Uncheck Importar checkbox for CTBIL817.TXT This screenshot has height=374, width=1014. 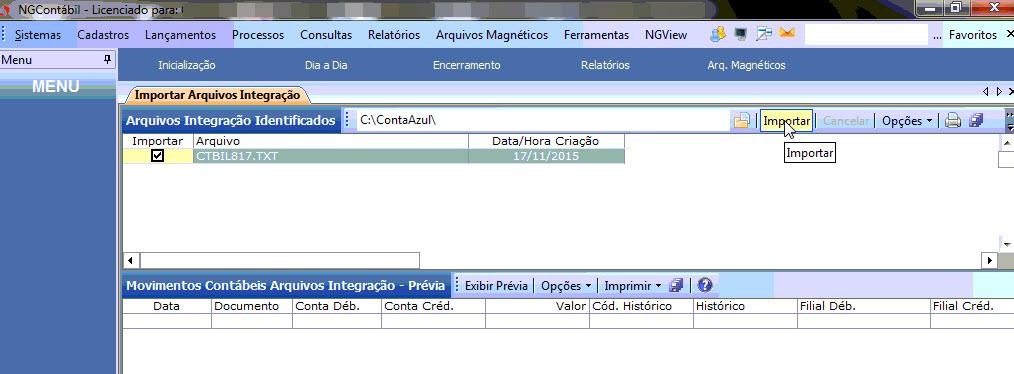coord(157,156)
